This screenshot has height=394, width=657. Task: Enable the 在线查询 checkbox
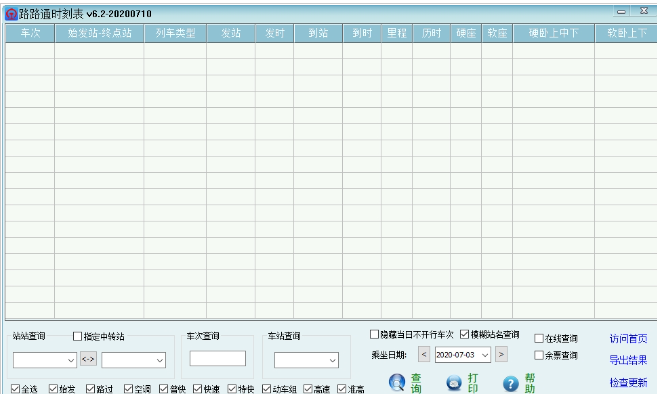tap(539, 338)
